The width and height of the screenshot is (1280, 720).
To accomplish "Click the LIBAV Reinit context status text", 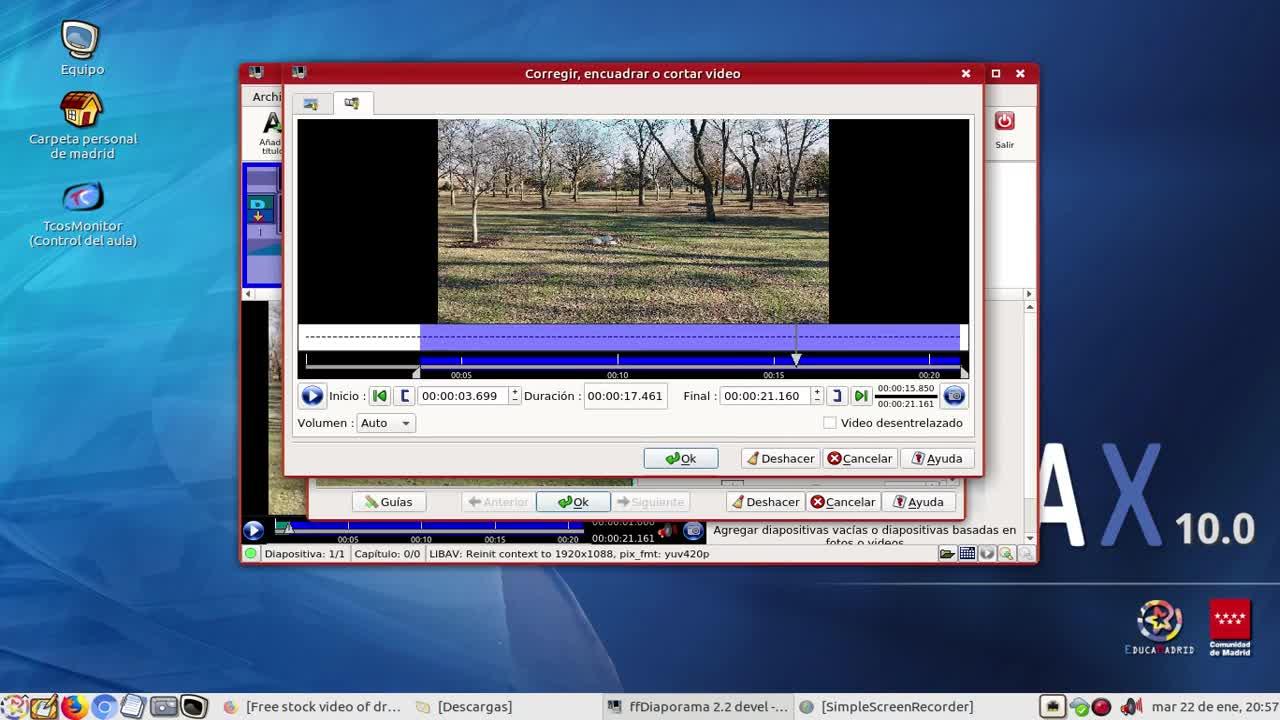I will point(569,554).
